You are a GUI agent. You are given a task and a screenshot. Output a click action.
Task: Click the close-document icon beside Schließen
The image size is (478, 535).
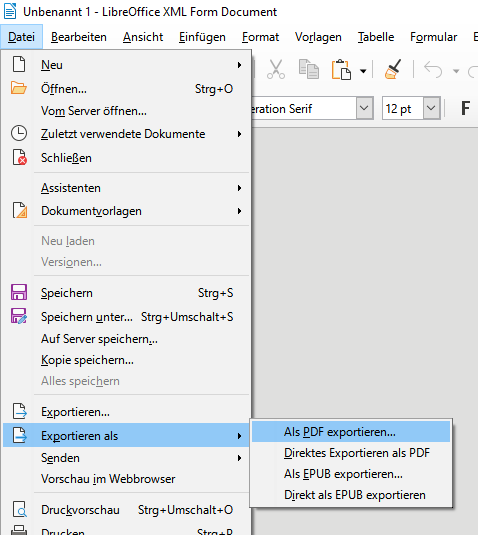20,157
